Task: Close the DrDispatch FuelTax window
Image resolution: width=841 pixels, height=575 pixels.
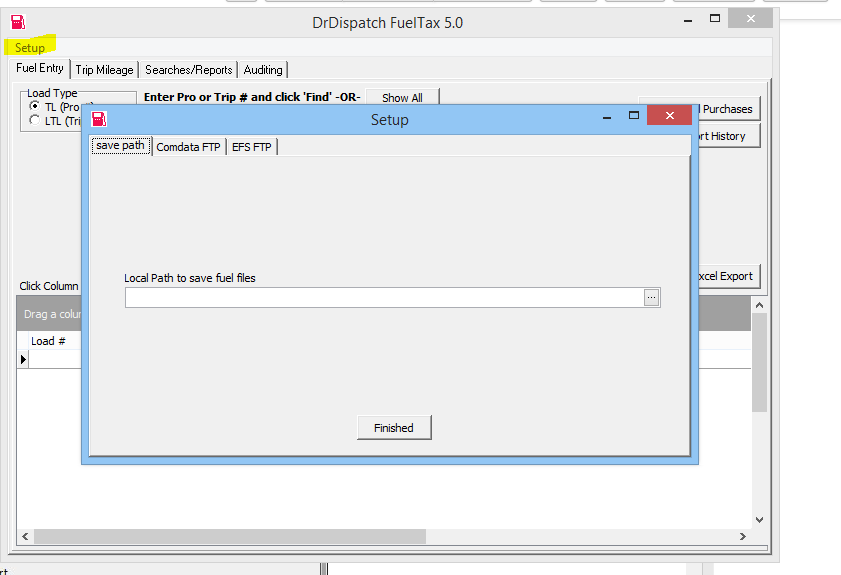Action: 751,19
